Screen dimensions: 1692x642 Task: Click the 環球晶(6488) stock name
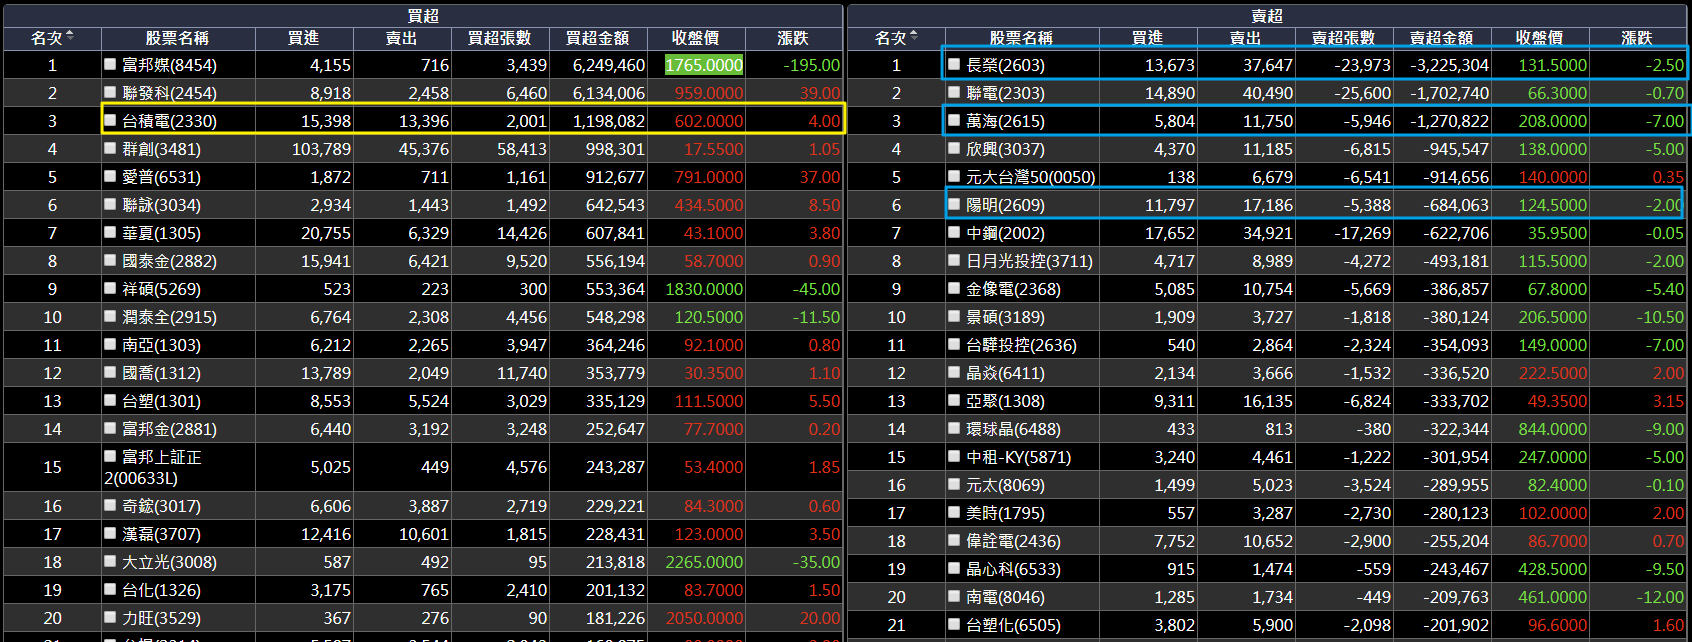click(1013, 429)
